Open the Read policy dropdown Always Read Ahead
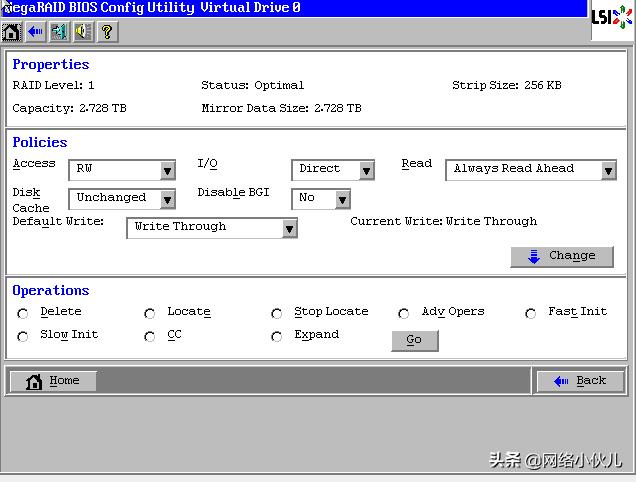 pos(531,170)
